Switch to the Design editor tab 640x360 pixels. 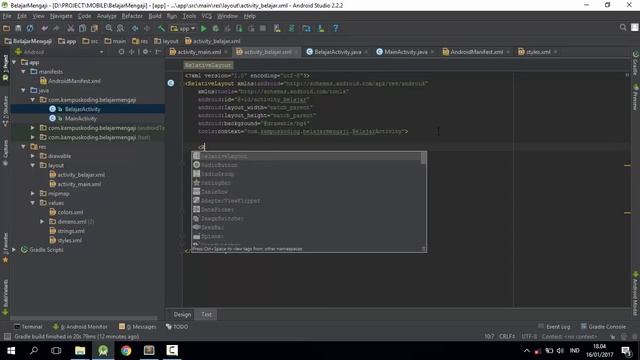[182, 314]
